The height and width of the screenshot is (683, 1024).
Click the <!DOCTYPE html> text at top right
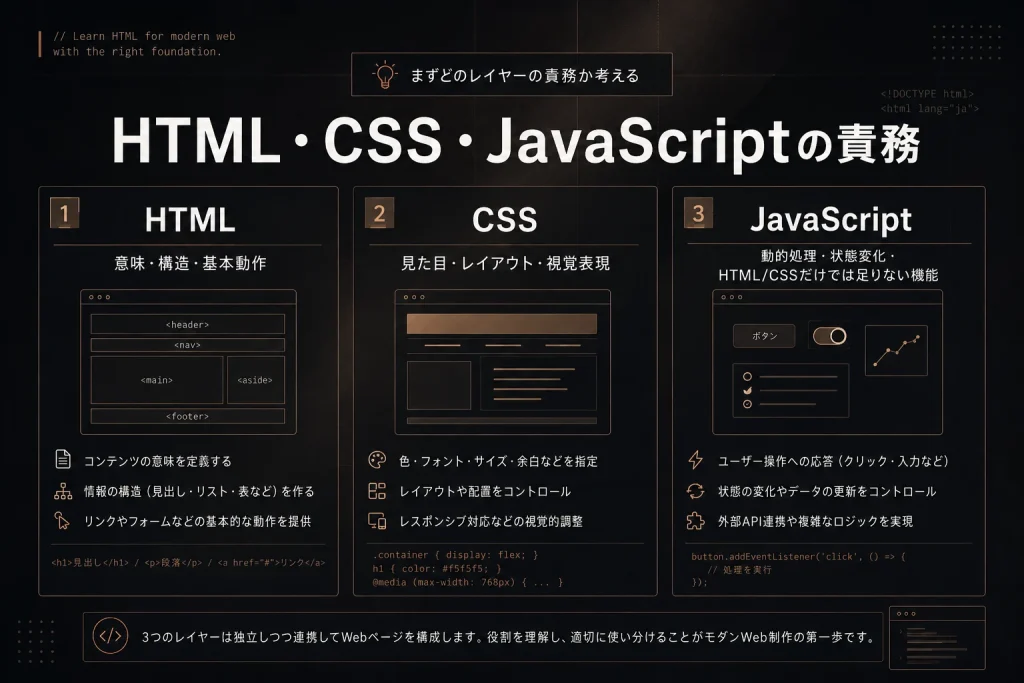pyautogui.click(x=927, y=93)
